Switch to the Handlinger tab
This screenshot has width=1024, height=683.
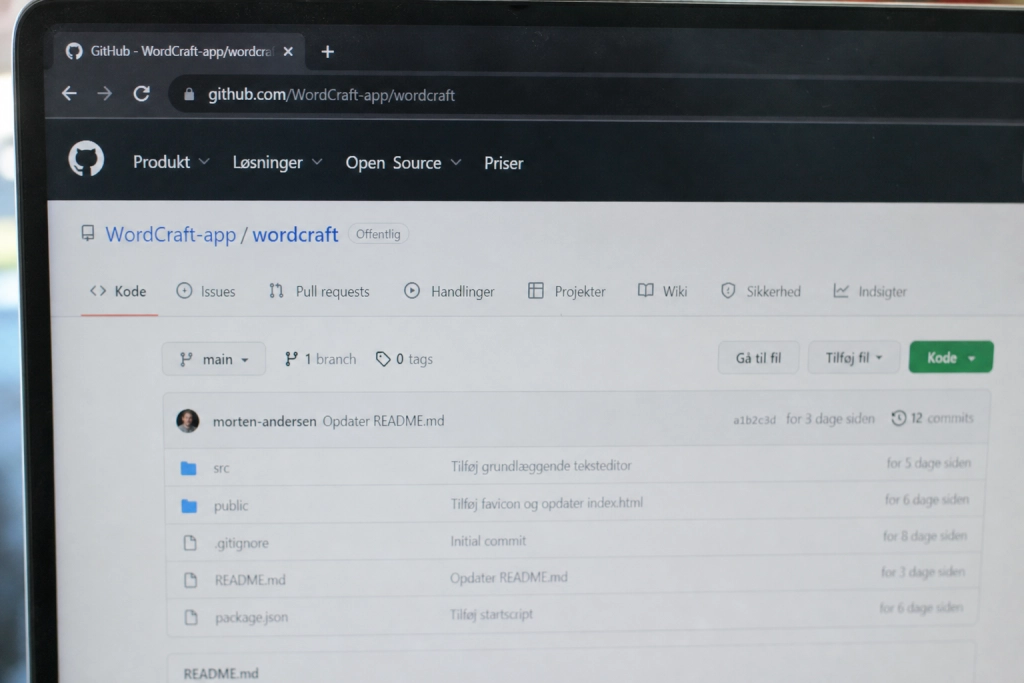click(x=449, y=291)
